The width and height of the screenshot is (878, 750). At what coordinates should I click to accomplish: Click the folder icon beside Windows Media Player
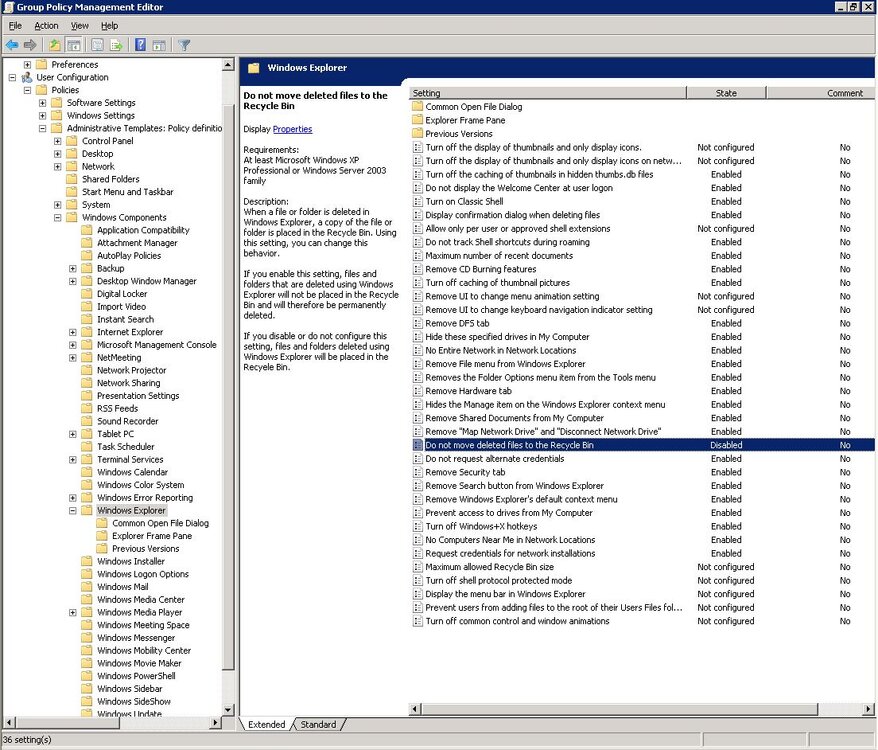click(86, 612)
